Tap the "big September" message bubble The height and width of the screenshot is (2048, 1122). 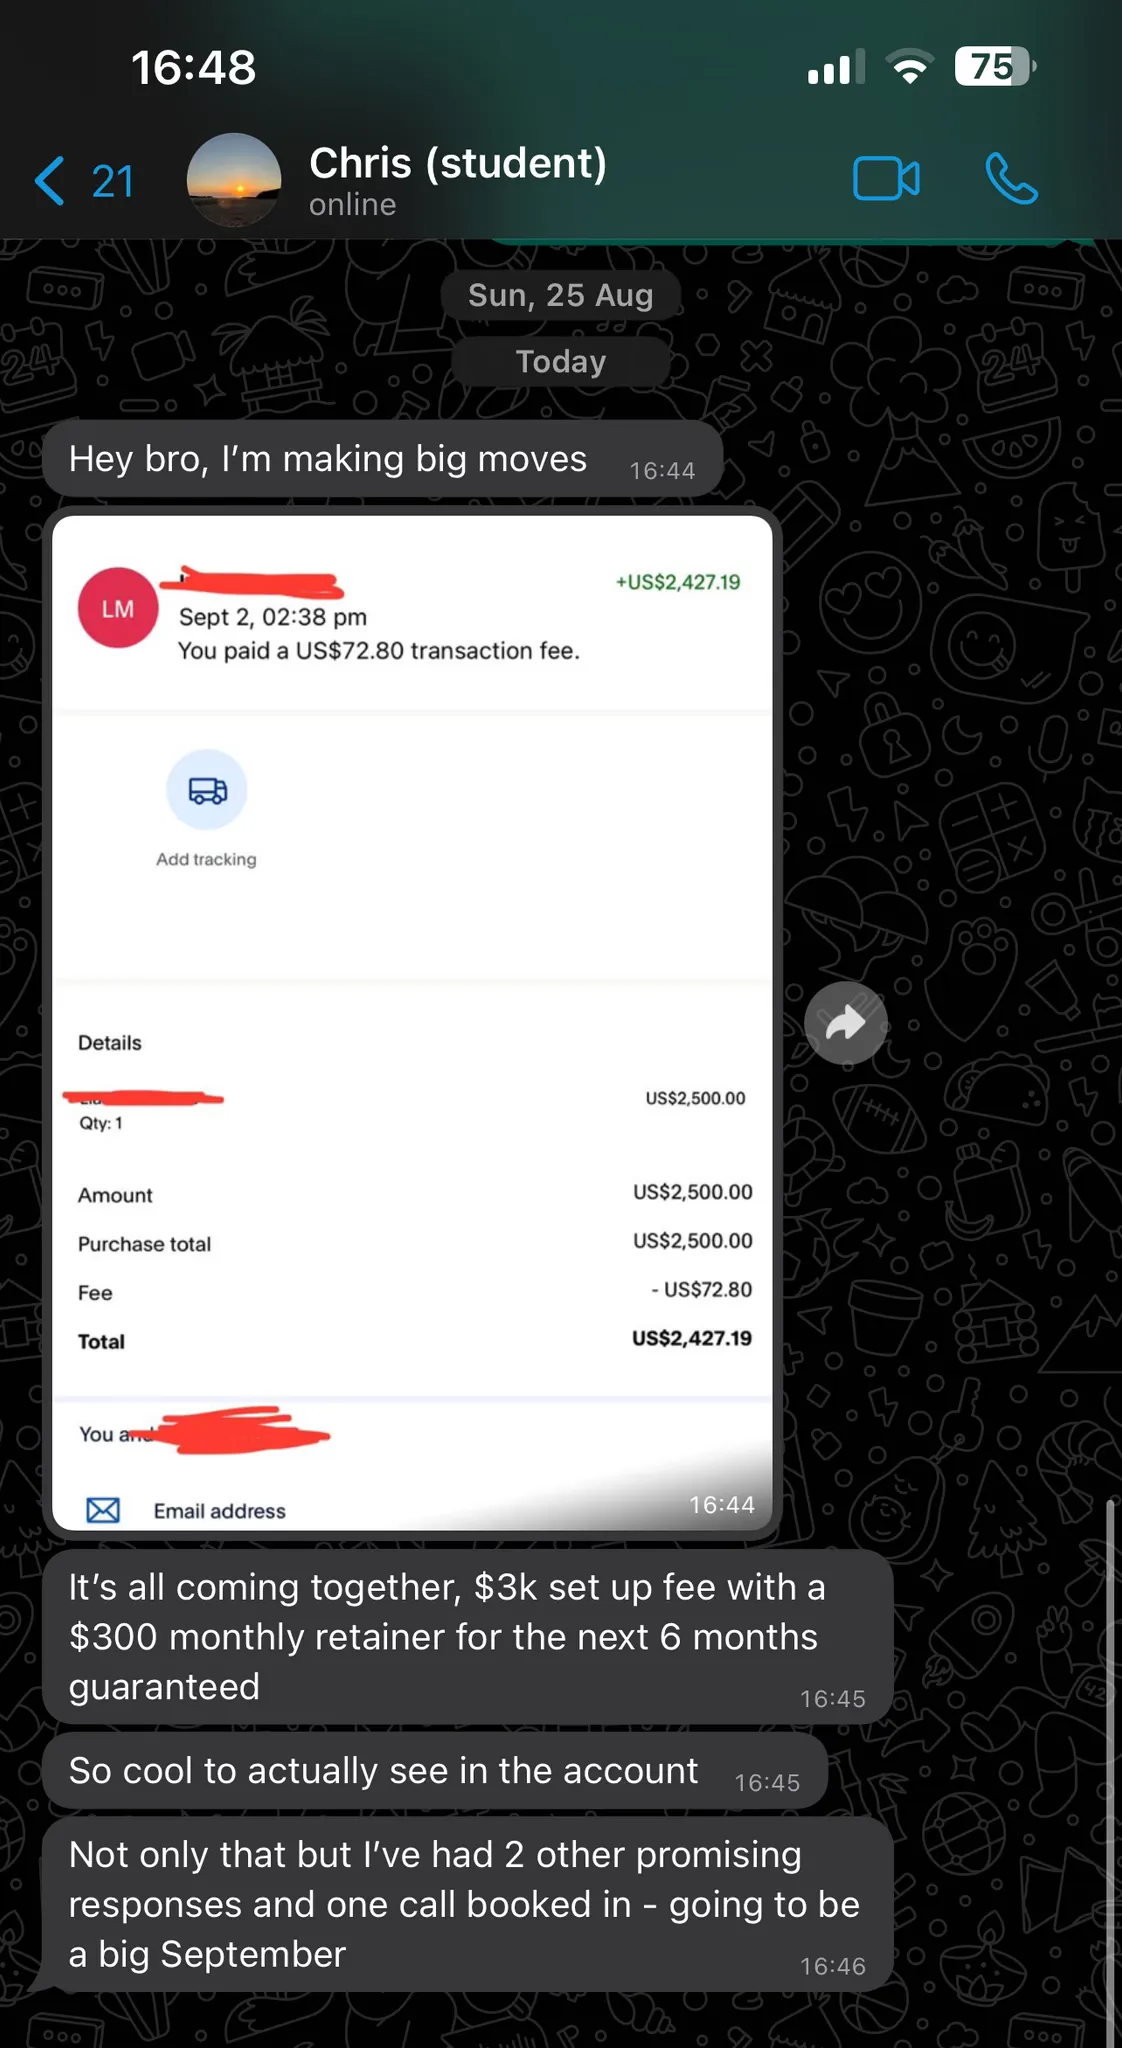[468, 1904]
